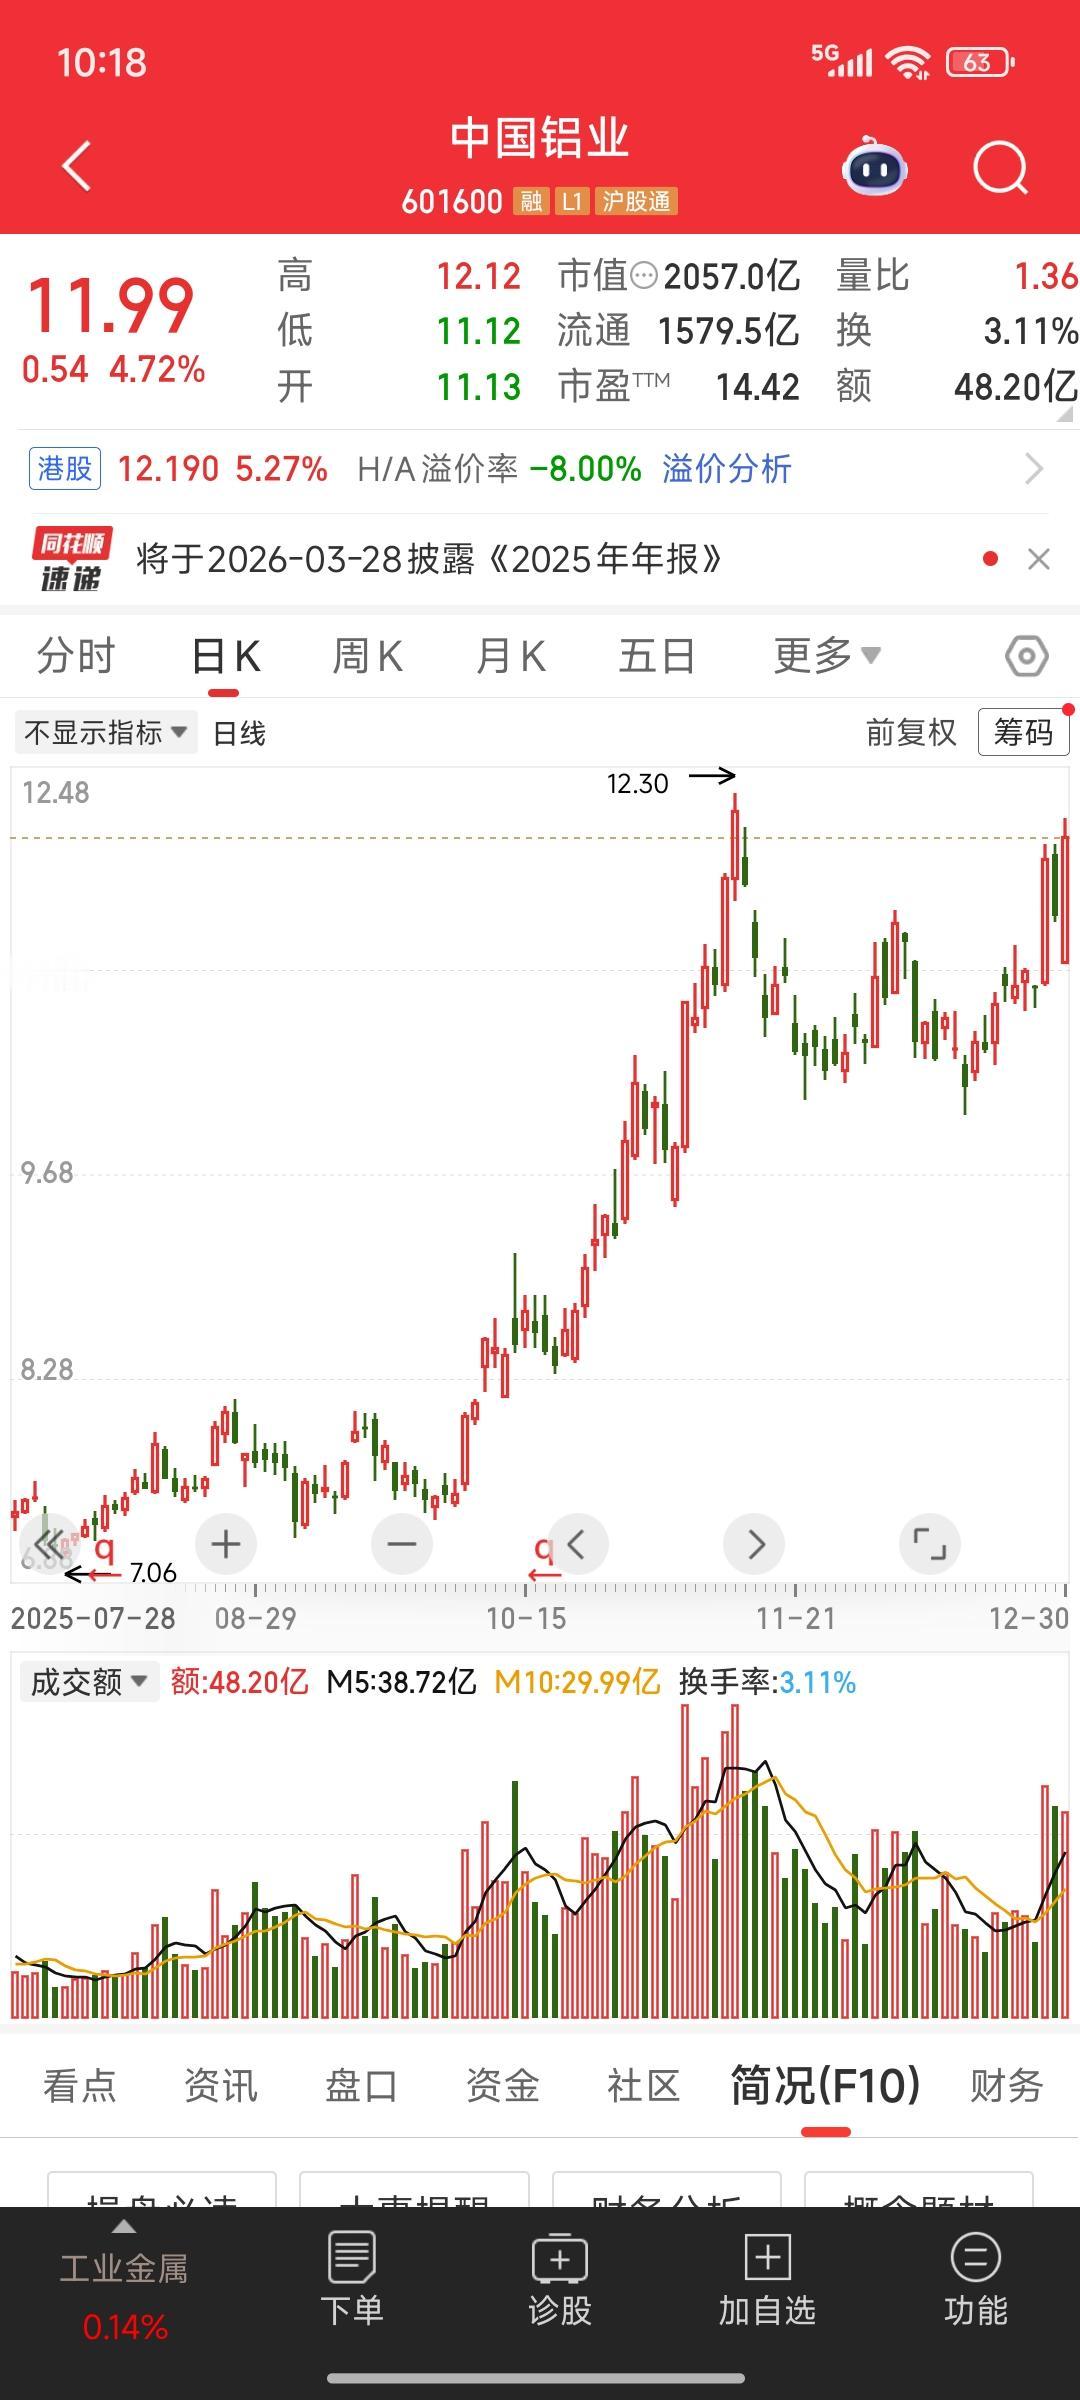This screenshot has height=2400, width=1080.
Task: Open 资讯 news tab
Action: 221,2087
